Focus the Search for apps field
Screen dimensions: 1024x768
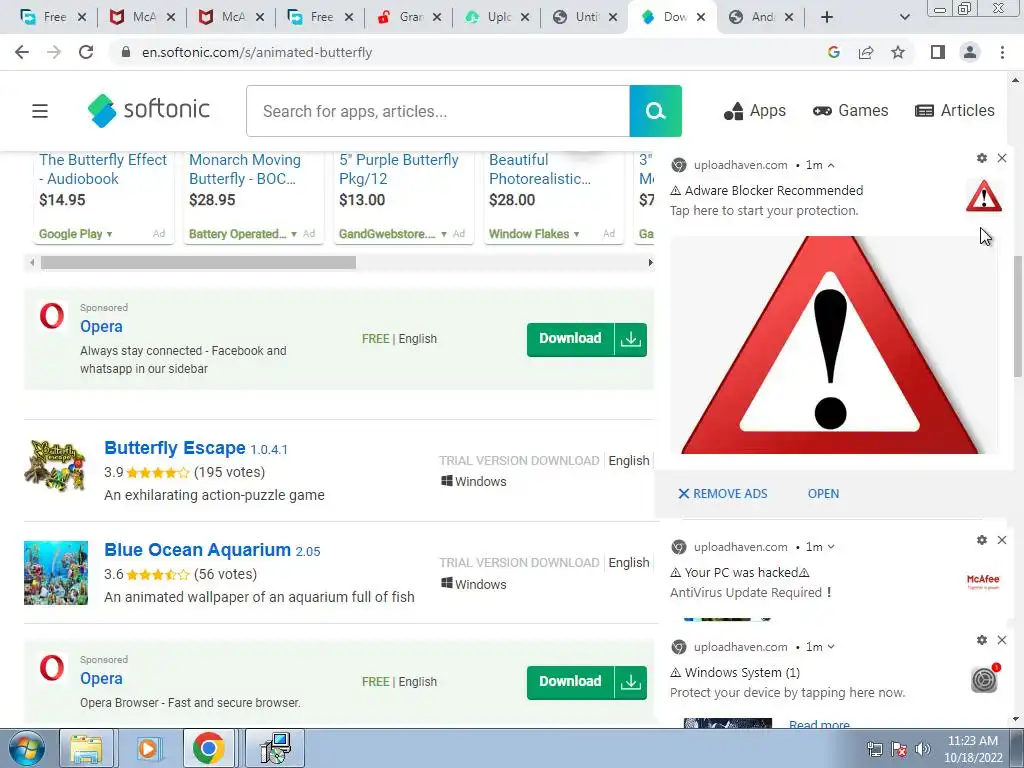(438, 111)
